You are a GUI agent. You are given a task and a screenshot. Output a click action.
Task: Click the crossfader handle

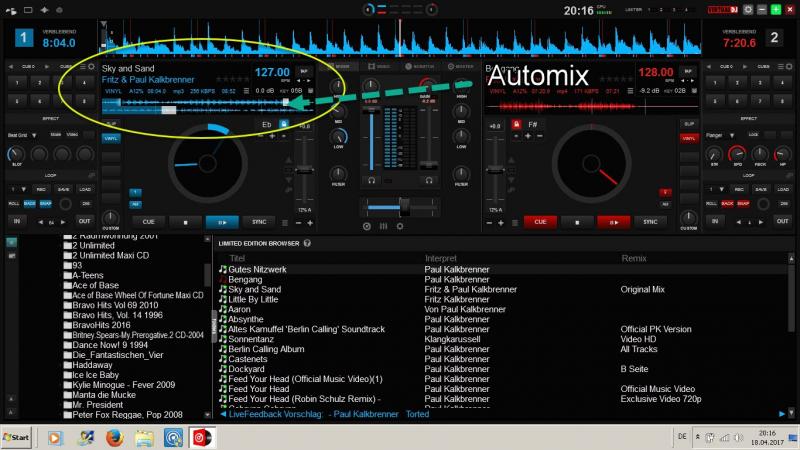[x=404, y=207]
